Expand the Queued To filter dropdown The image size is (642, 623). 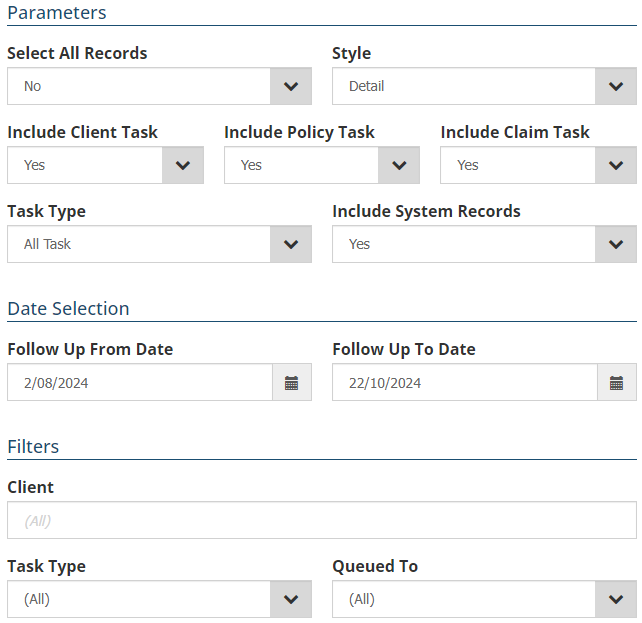(464, 599)
